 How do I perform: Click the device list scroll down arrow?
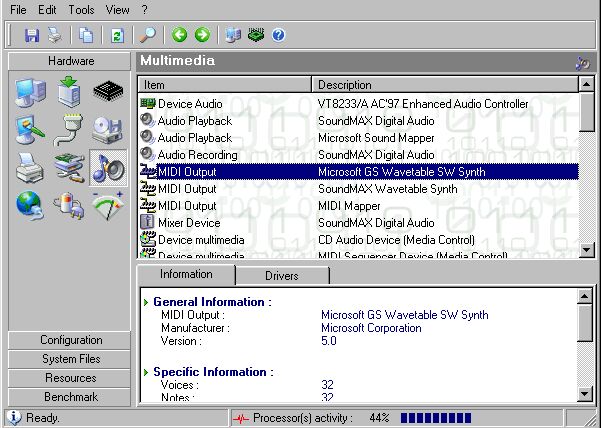pyautogui.click(x=586, y=250)
